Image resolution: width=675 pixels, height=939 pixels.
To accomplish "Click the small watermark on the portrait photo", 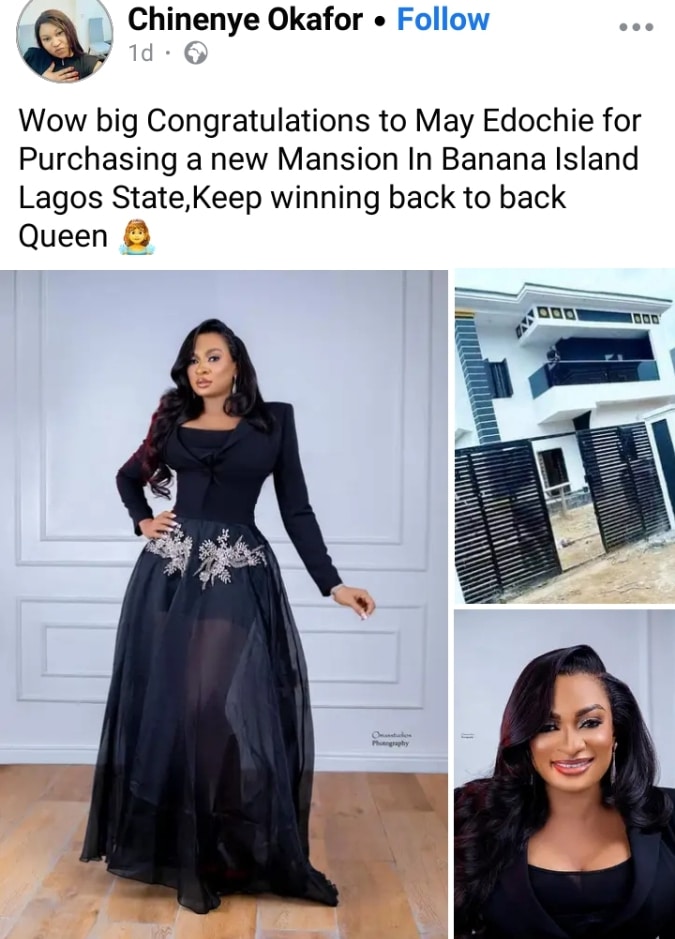I will point(465,736).
